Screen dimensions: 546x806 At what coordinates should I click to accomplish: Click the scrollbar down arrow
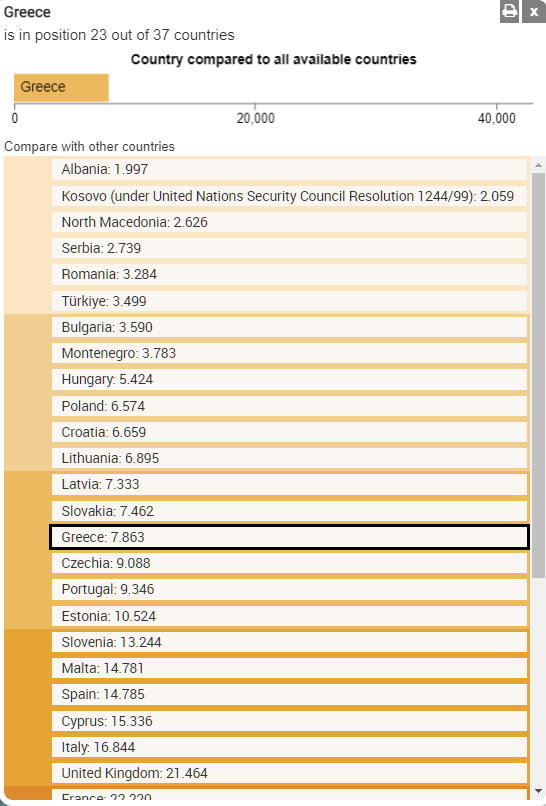[538, 791]
